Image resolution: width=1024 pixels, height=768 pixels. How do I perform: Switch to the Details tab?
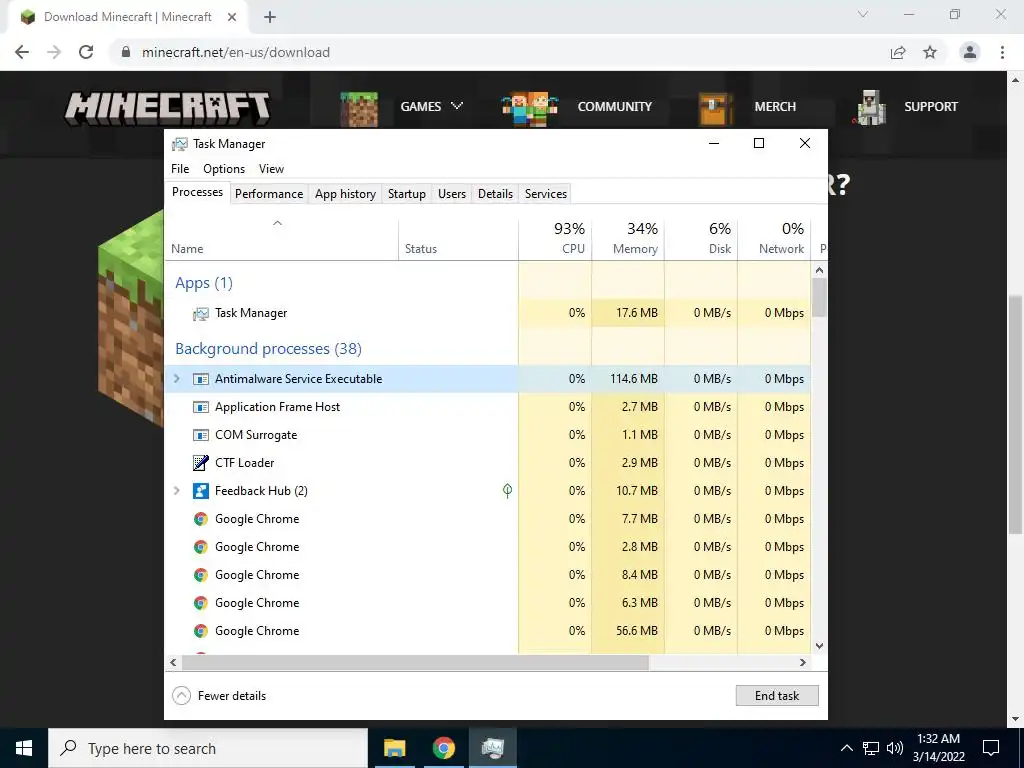click(x=495, y=194)
